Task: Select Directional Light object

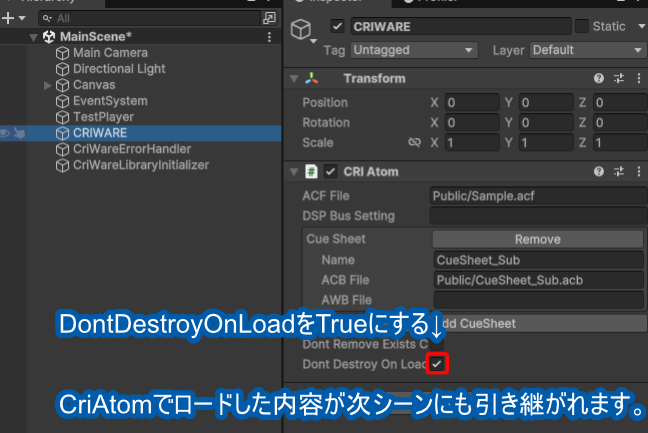Action: click(119, 69)
